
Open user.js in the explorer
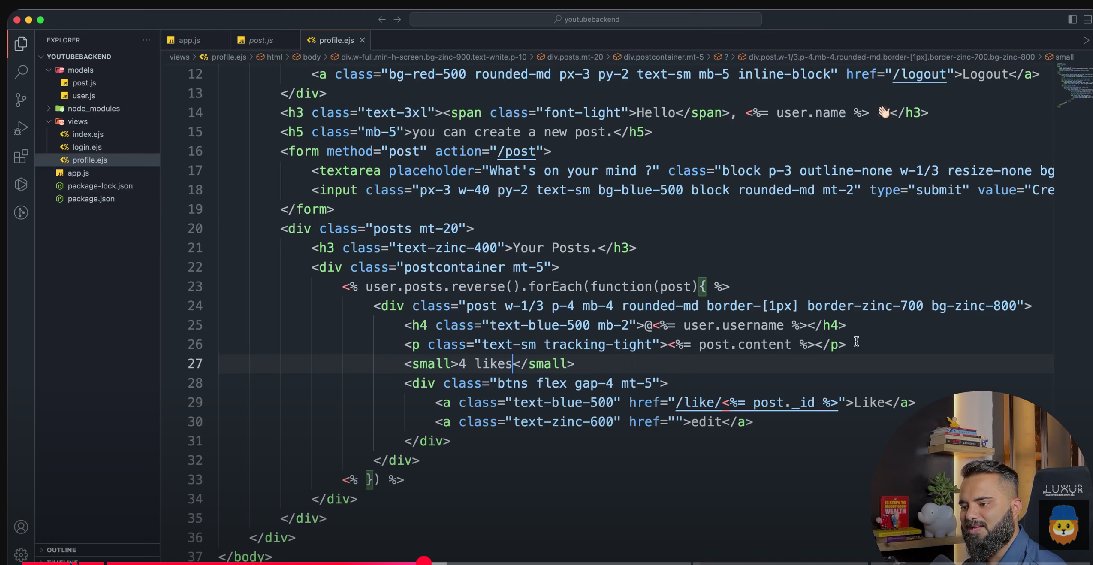tap(83, 95)
